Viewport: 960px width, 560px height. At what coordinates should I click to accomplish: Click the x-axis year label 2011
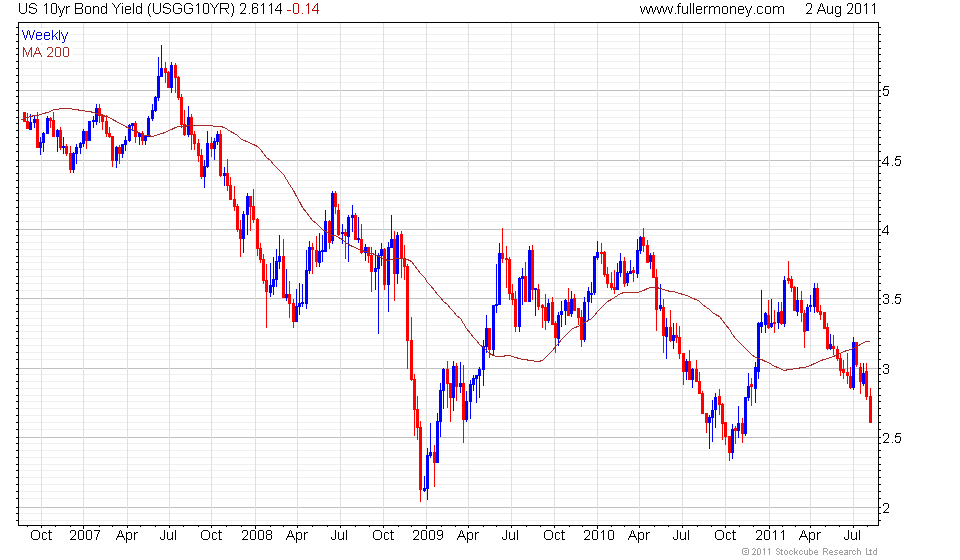tap(770, 536)
